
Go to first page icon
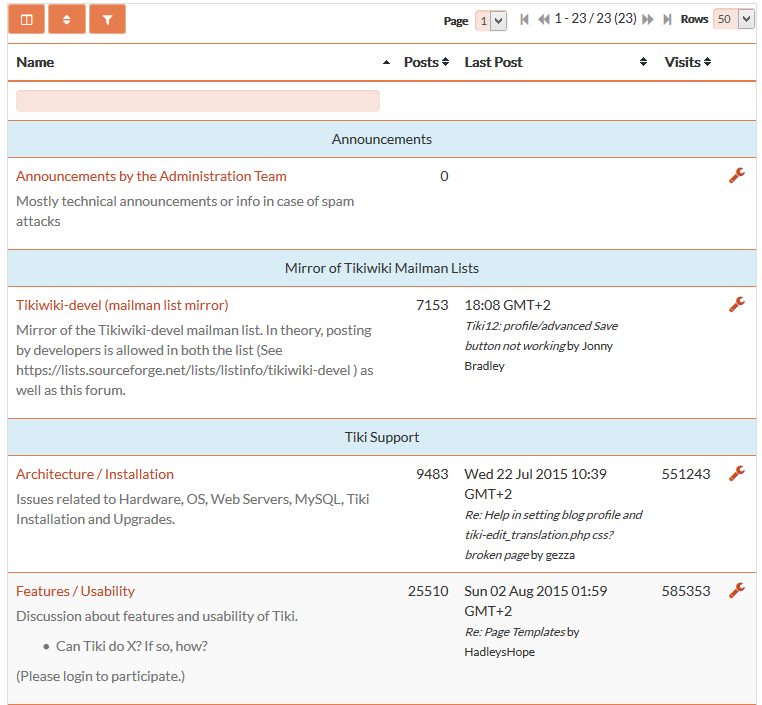pyautogui.click(x=524, y=19)
